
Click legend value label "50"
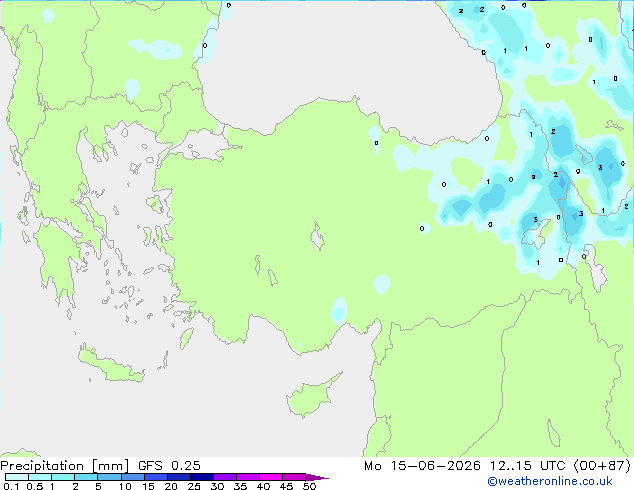(x=309, y=486)
